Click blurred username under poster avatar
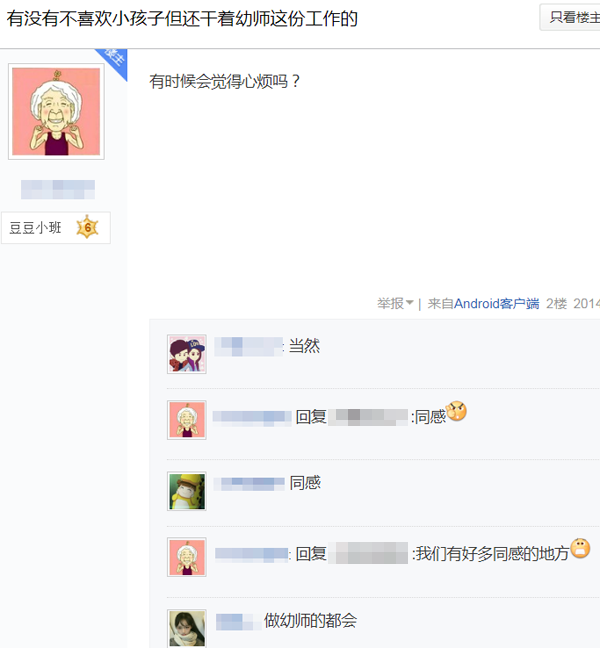Image resolution: width=600 pixels, height=648 pixels. click(58, 189)
